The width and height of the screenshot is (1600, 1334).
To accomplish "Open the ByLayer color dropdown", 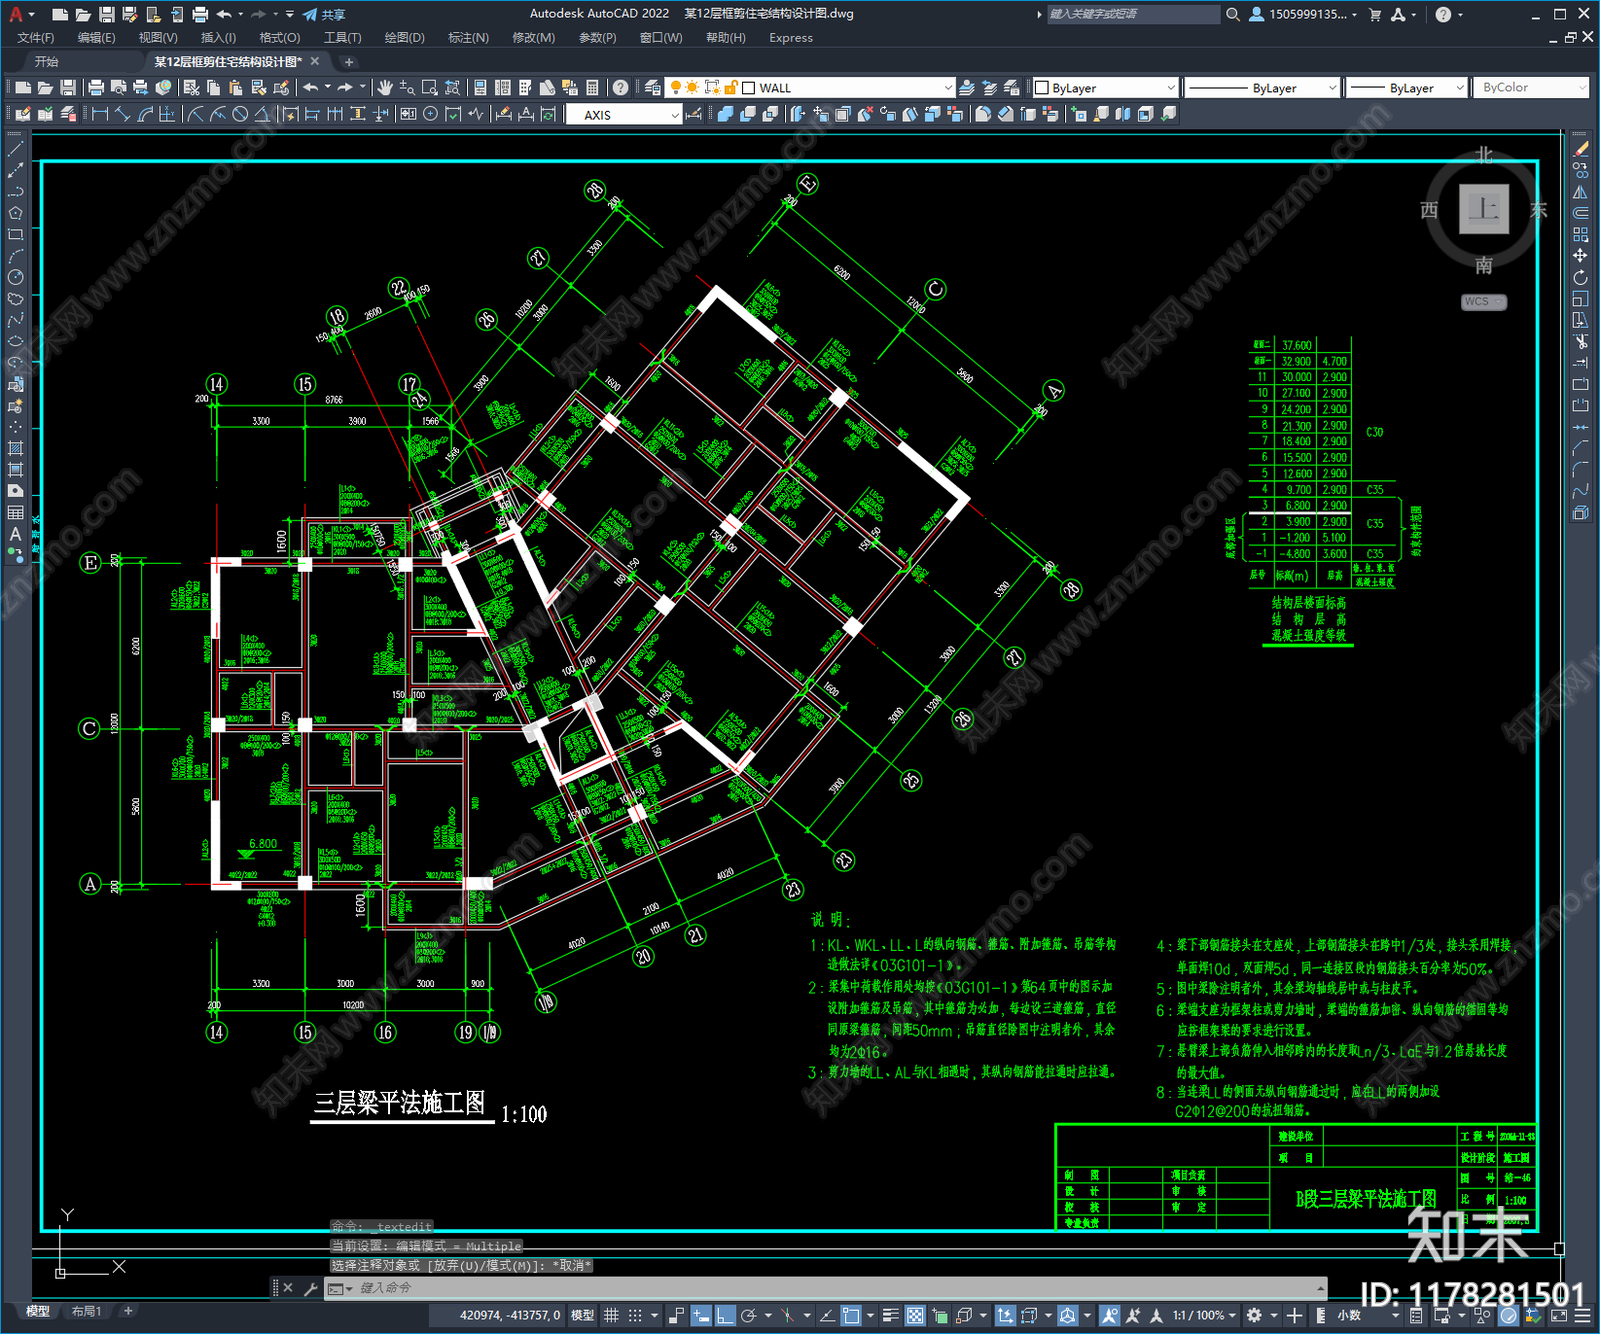I will (x=1171, y=88).
